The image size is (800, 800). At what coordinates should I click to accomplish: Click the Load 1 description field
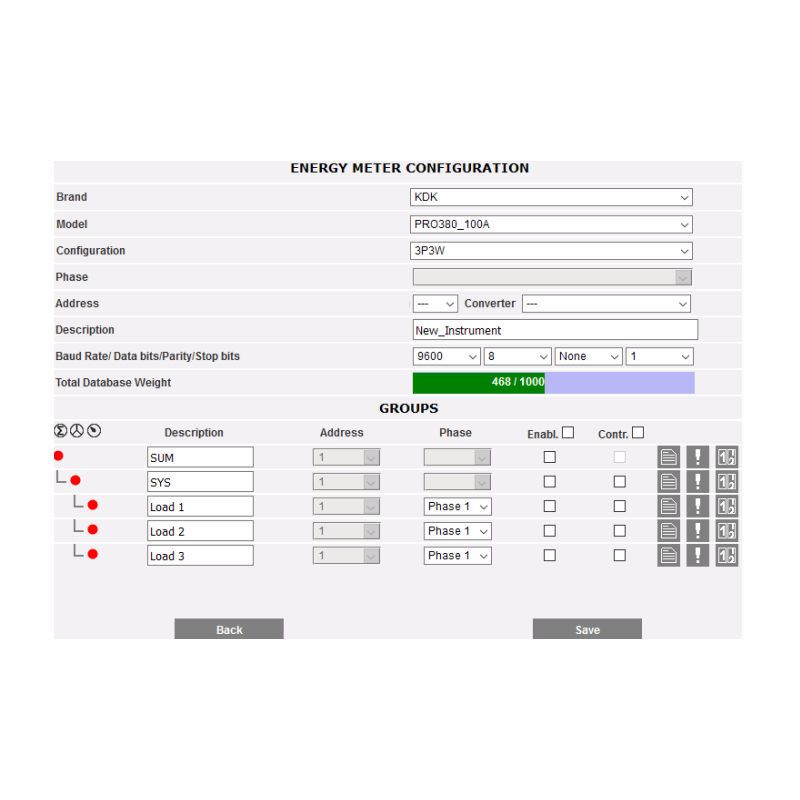tap(200, 506)
